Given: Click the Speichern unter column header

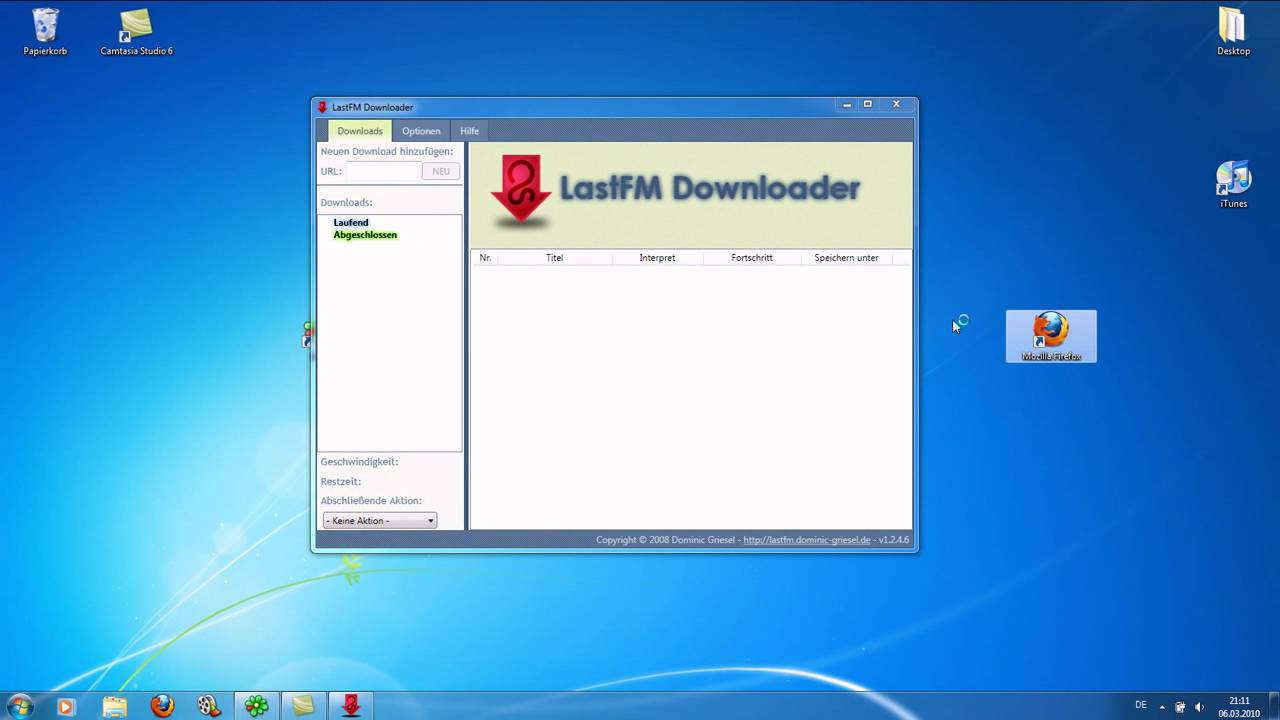Looking at the screenshot, I should (x=846, y=258).
